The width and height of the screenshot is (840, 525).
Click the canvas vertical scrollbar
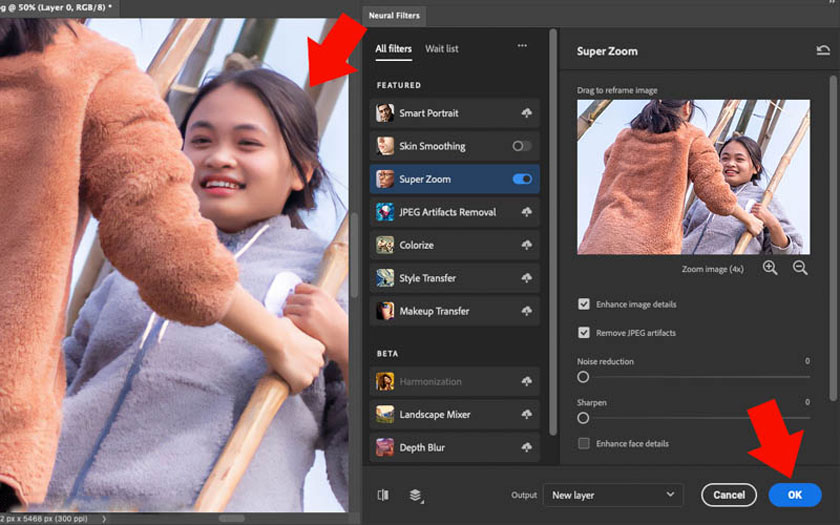pos(354,255)
